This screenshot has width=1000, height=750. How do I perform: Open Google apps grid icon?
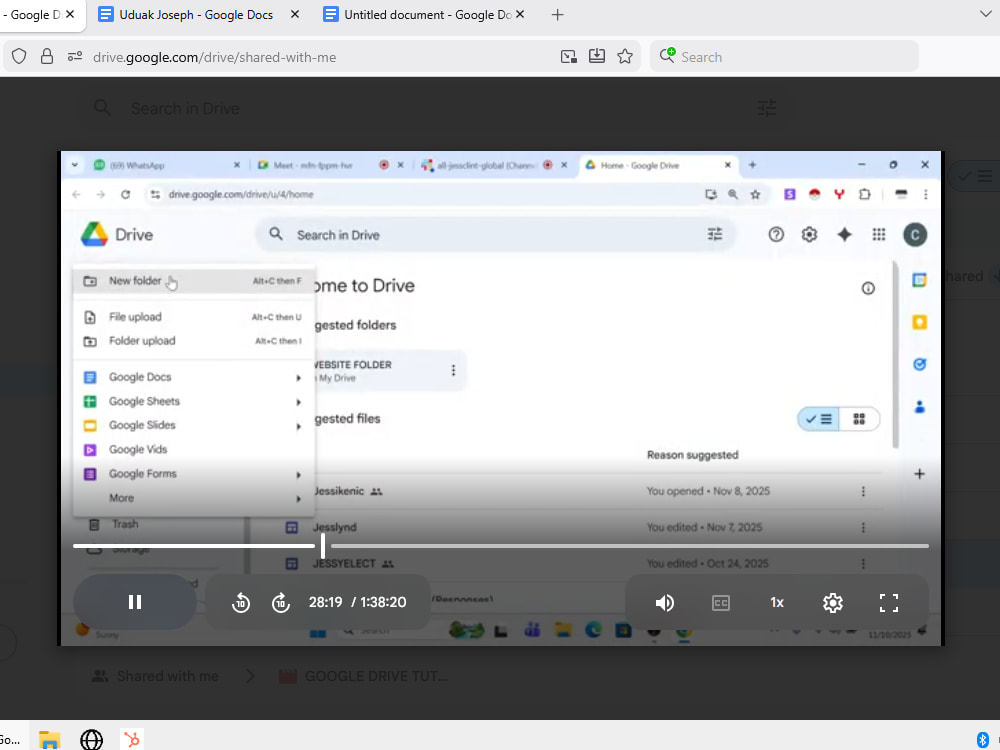(x=879, y=235)
